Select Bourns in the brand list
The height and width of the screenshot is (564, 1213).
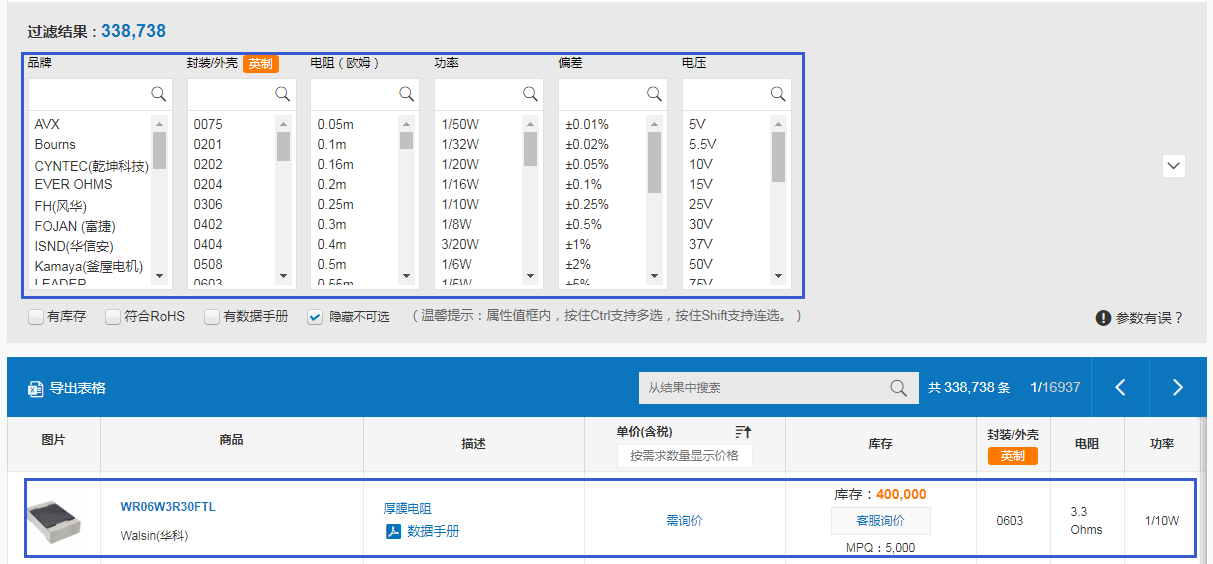click(55, 144)
